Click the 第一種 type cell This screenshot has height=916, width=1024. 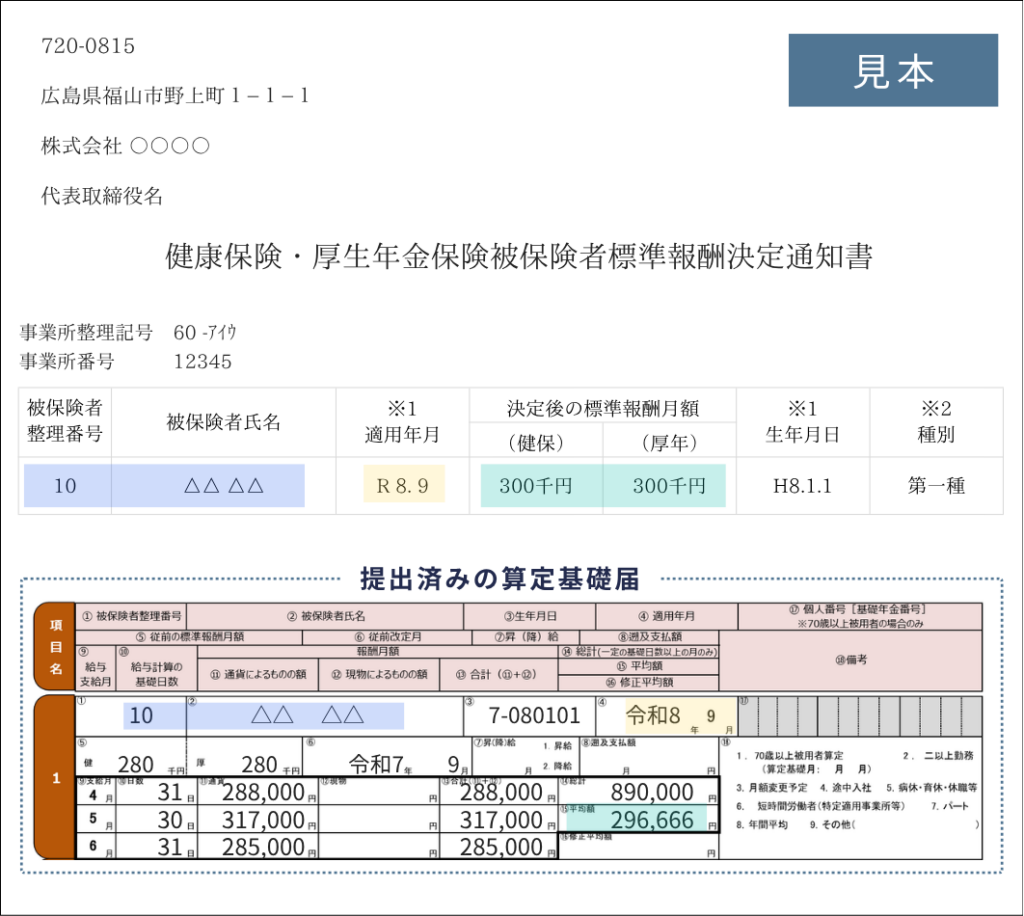click(x=936, y=486)
